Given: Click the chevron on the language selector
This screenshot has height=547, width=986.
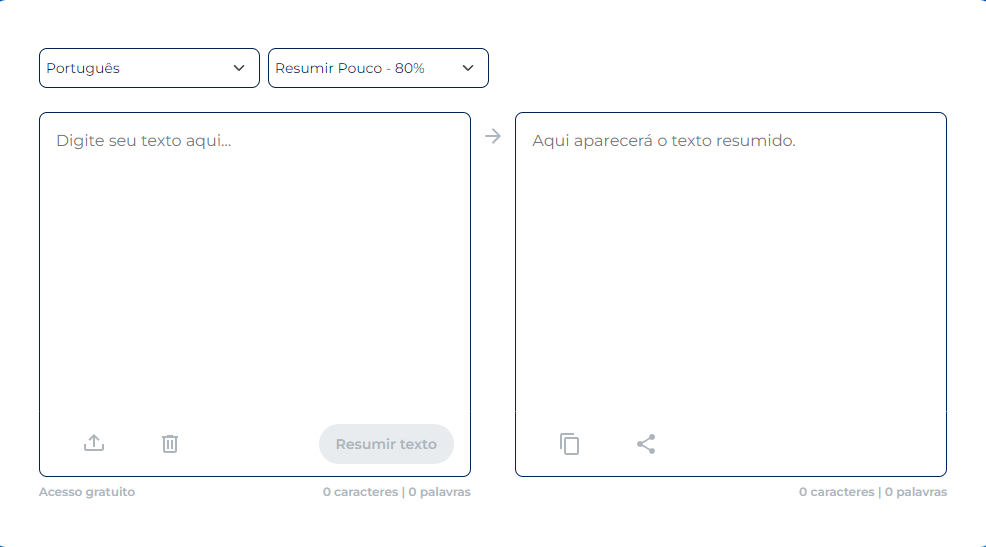Looking at the screenshot, I should click(239, 68).
